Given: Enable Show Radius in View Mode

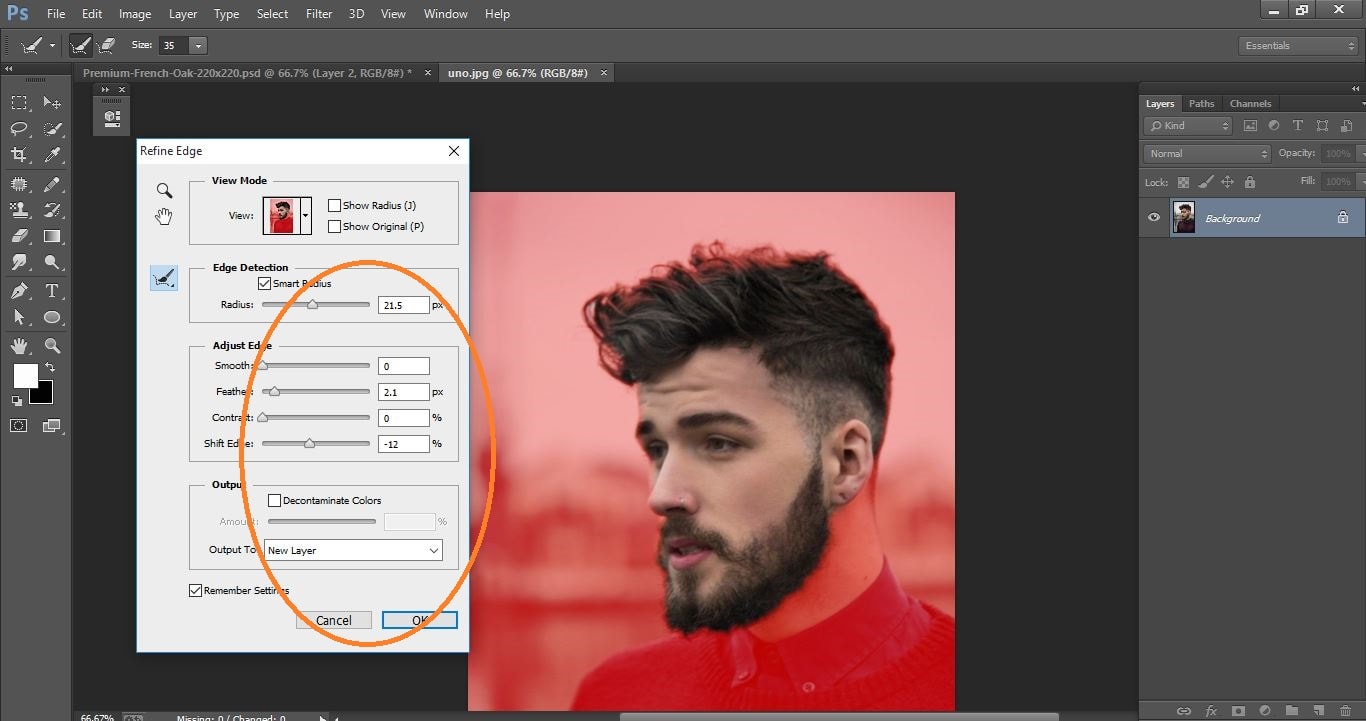Looking at the screenshot, I should pos(335,205).
